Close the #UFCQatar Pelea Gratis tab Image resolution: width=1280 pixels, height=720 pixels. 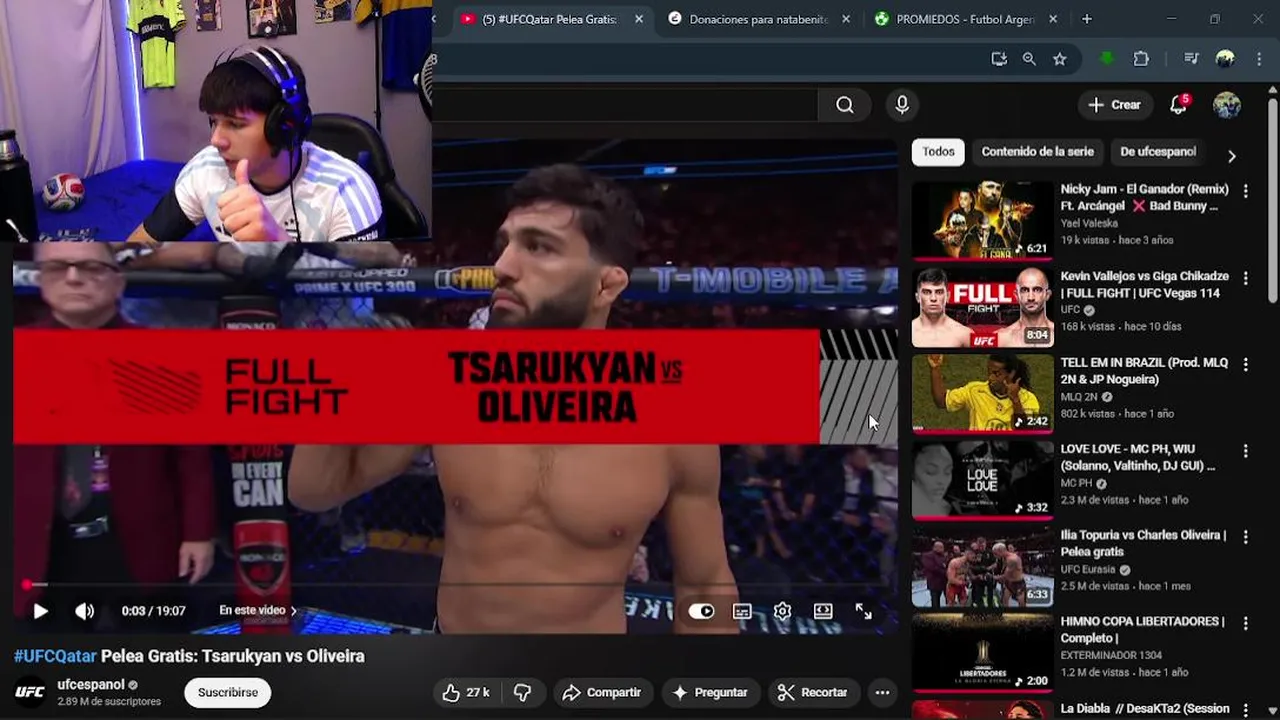(639, 19)
